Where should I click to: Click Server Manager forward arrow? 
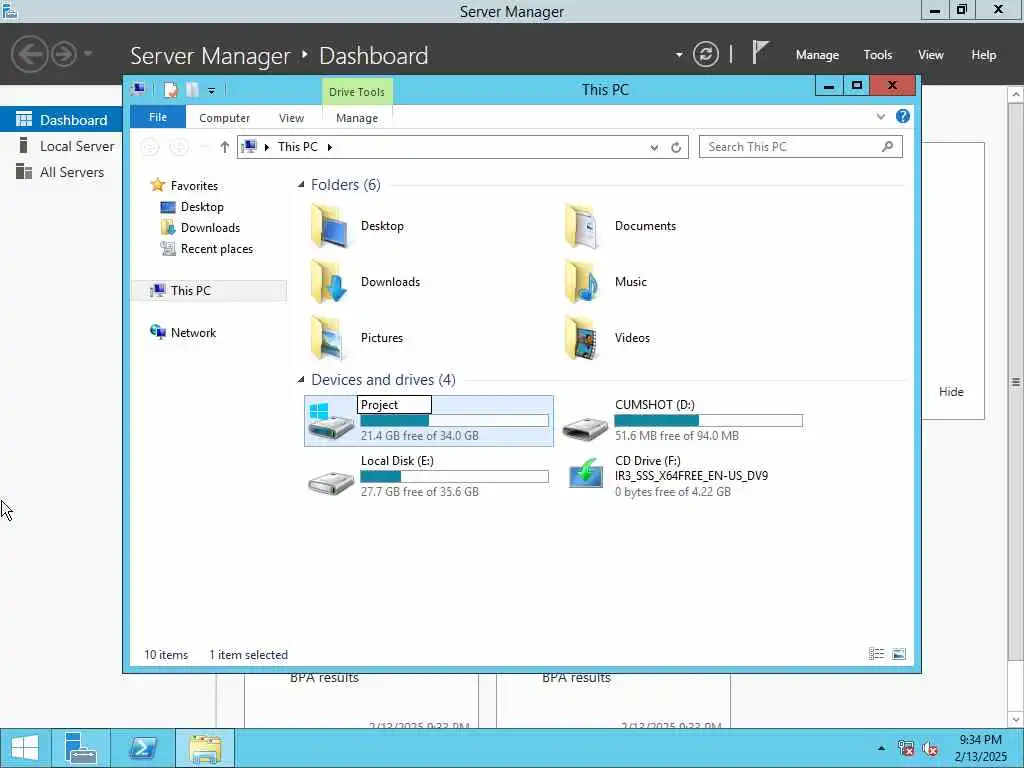(x=65, y=54)
